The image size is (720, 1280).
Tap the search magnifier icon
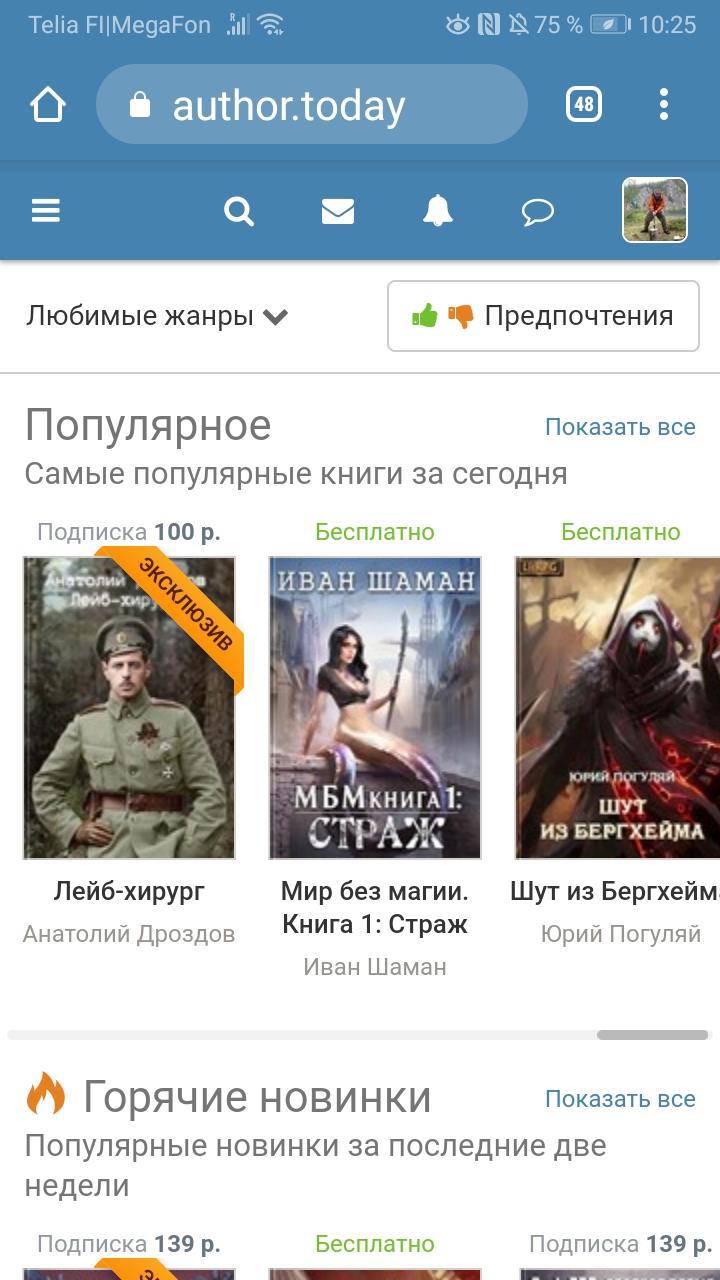pos(239,211)
